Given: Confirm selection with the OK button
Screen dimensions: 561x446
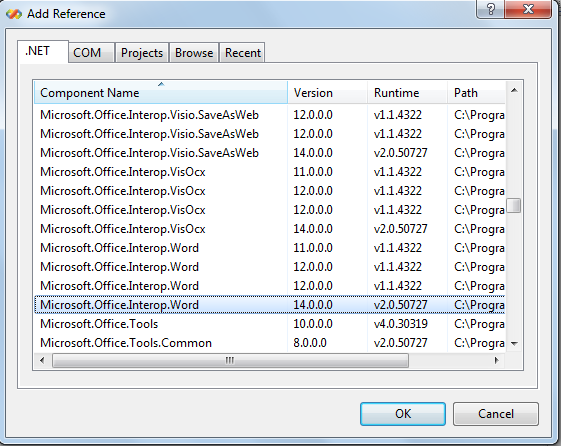Looking at the screenshot, I should click(x=403, y=414).
